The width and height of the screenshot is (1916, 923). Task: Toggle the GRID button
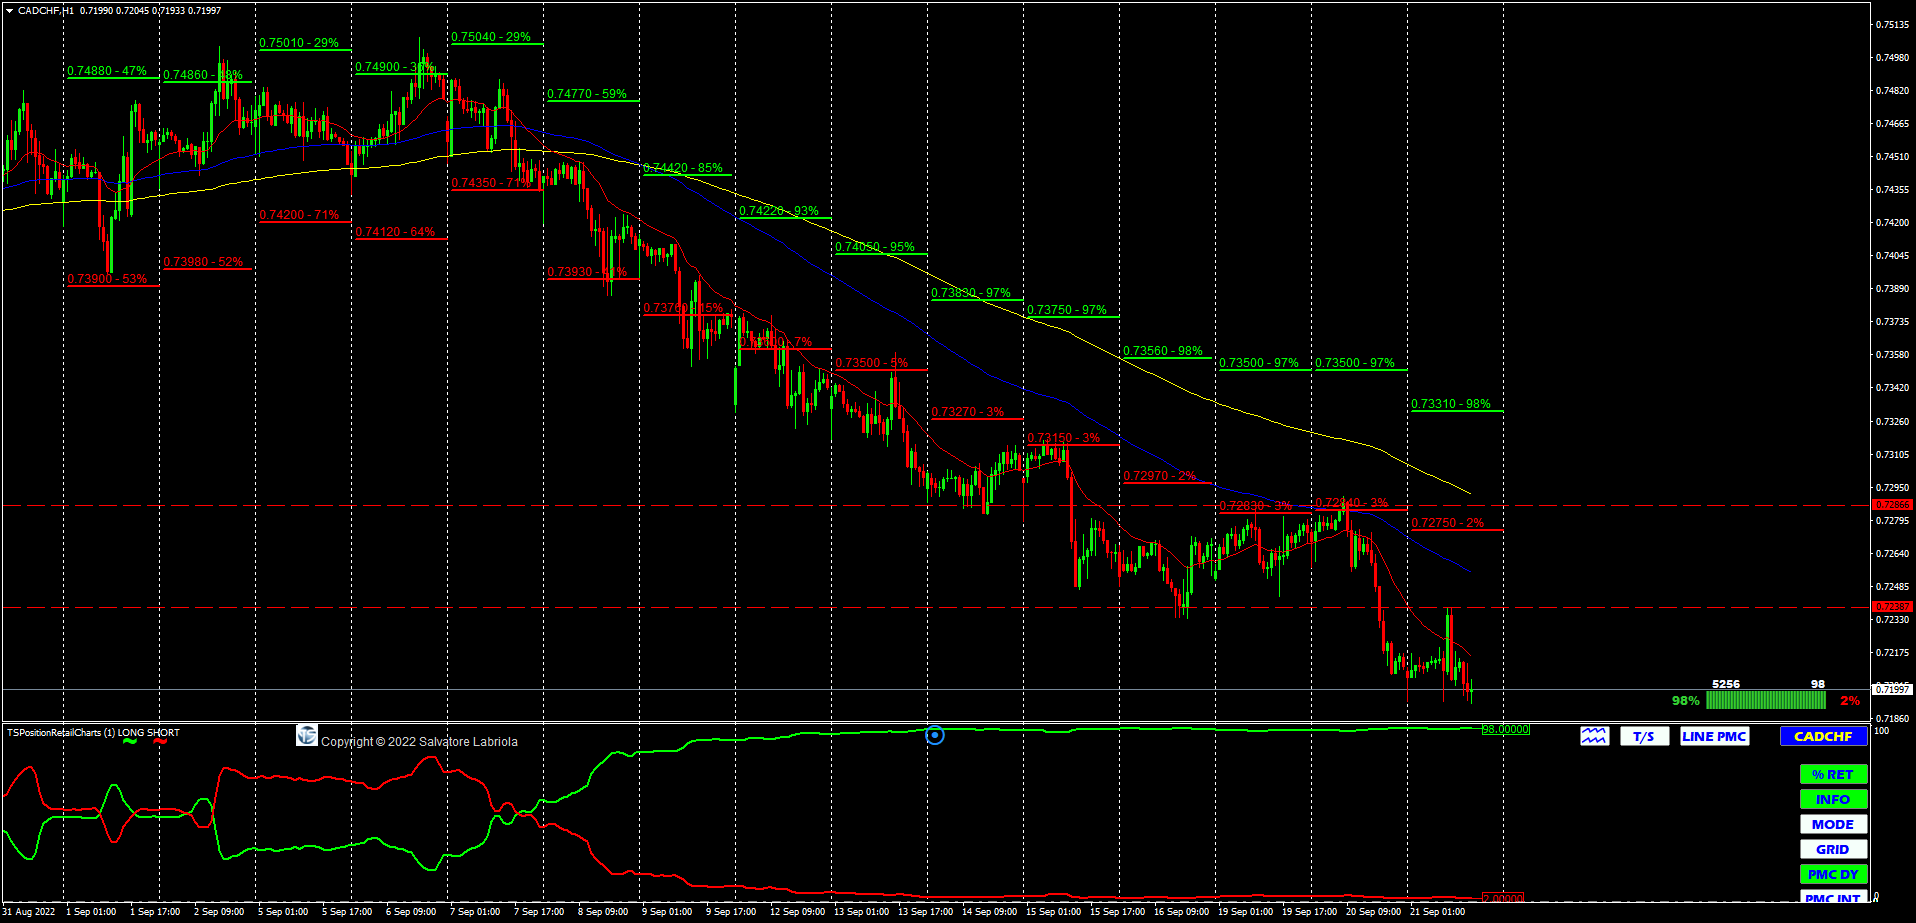point(1833,849)
